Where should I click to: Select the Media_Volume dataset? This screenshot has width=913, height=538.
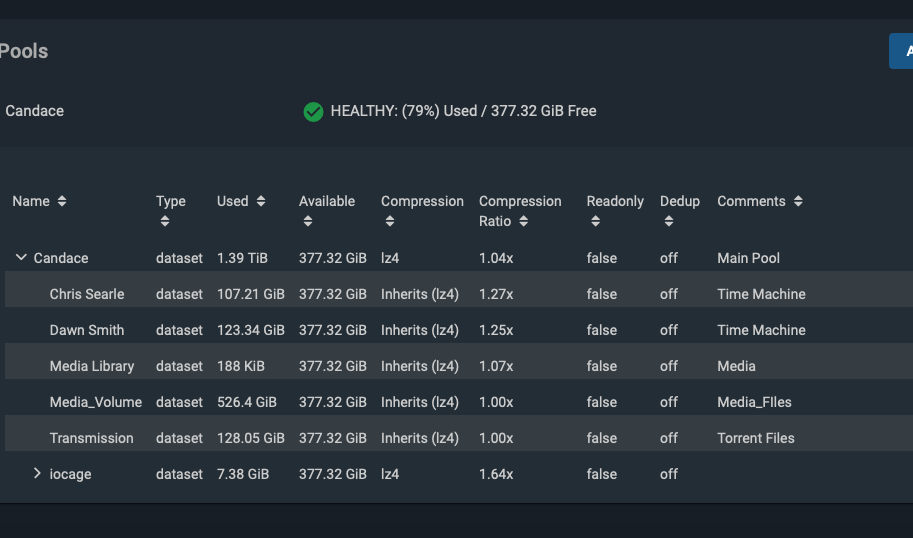point(96,402)
